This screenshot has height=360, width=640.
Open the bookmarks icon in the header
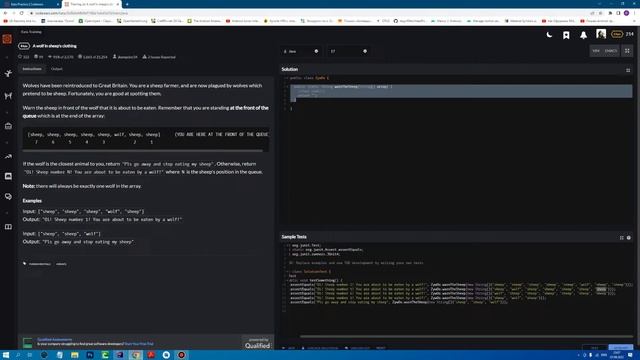[x=566, y=36]
